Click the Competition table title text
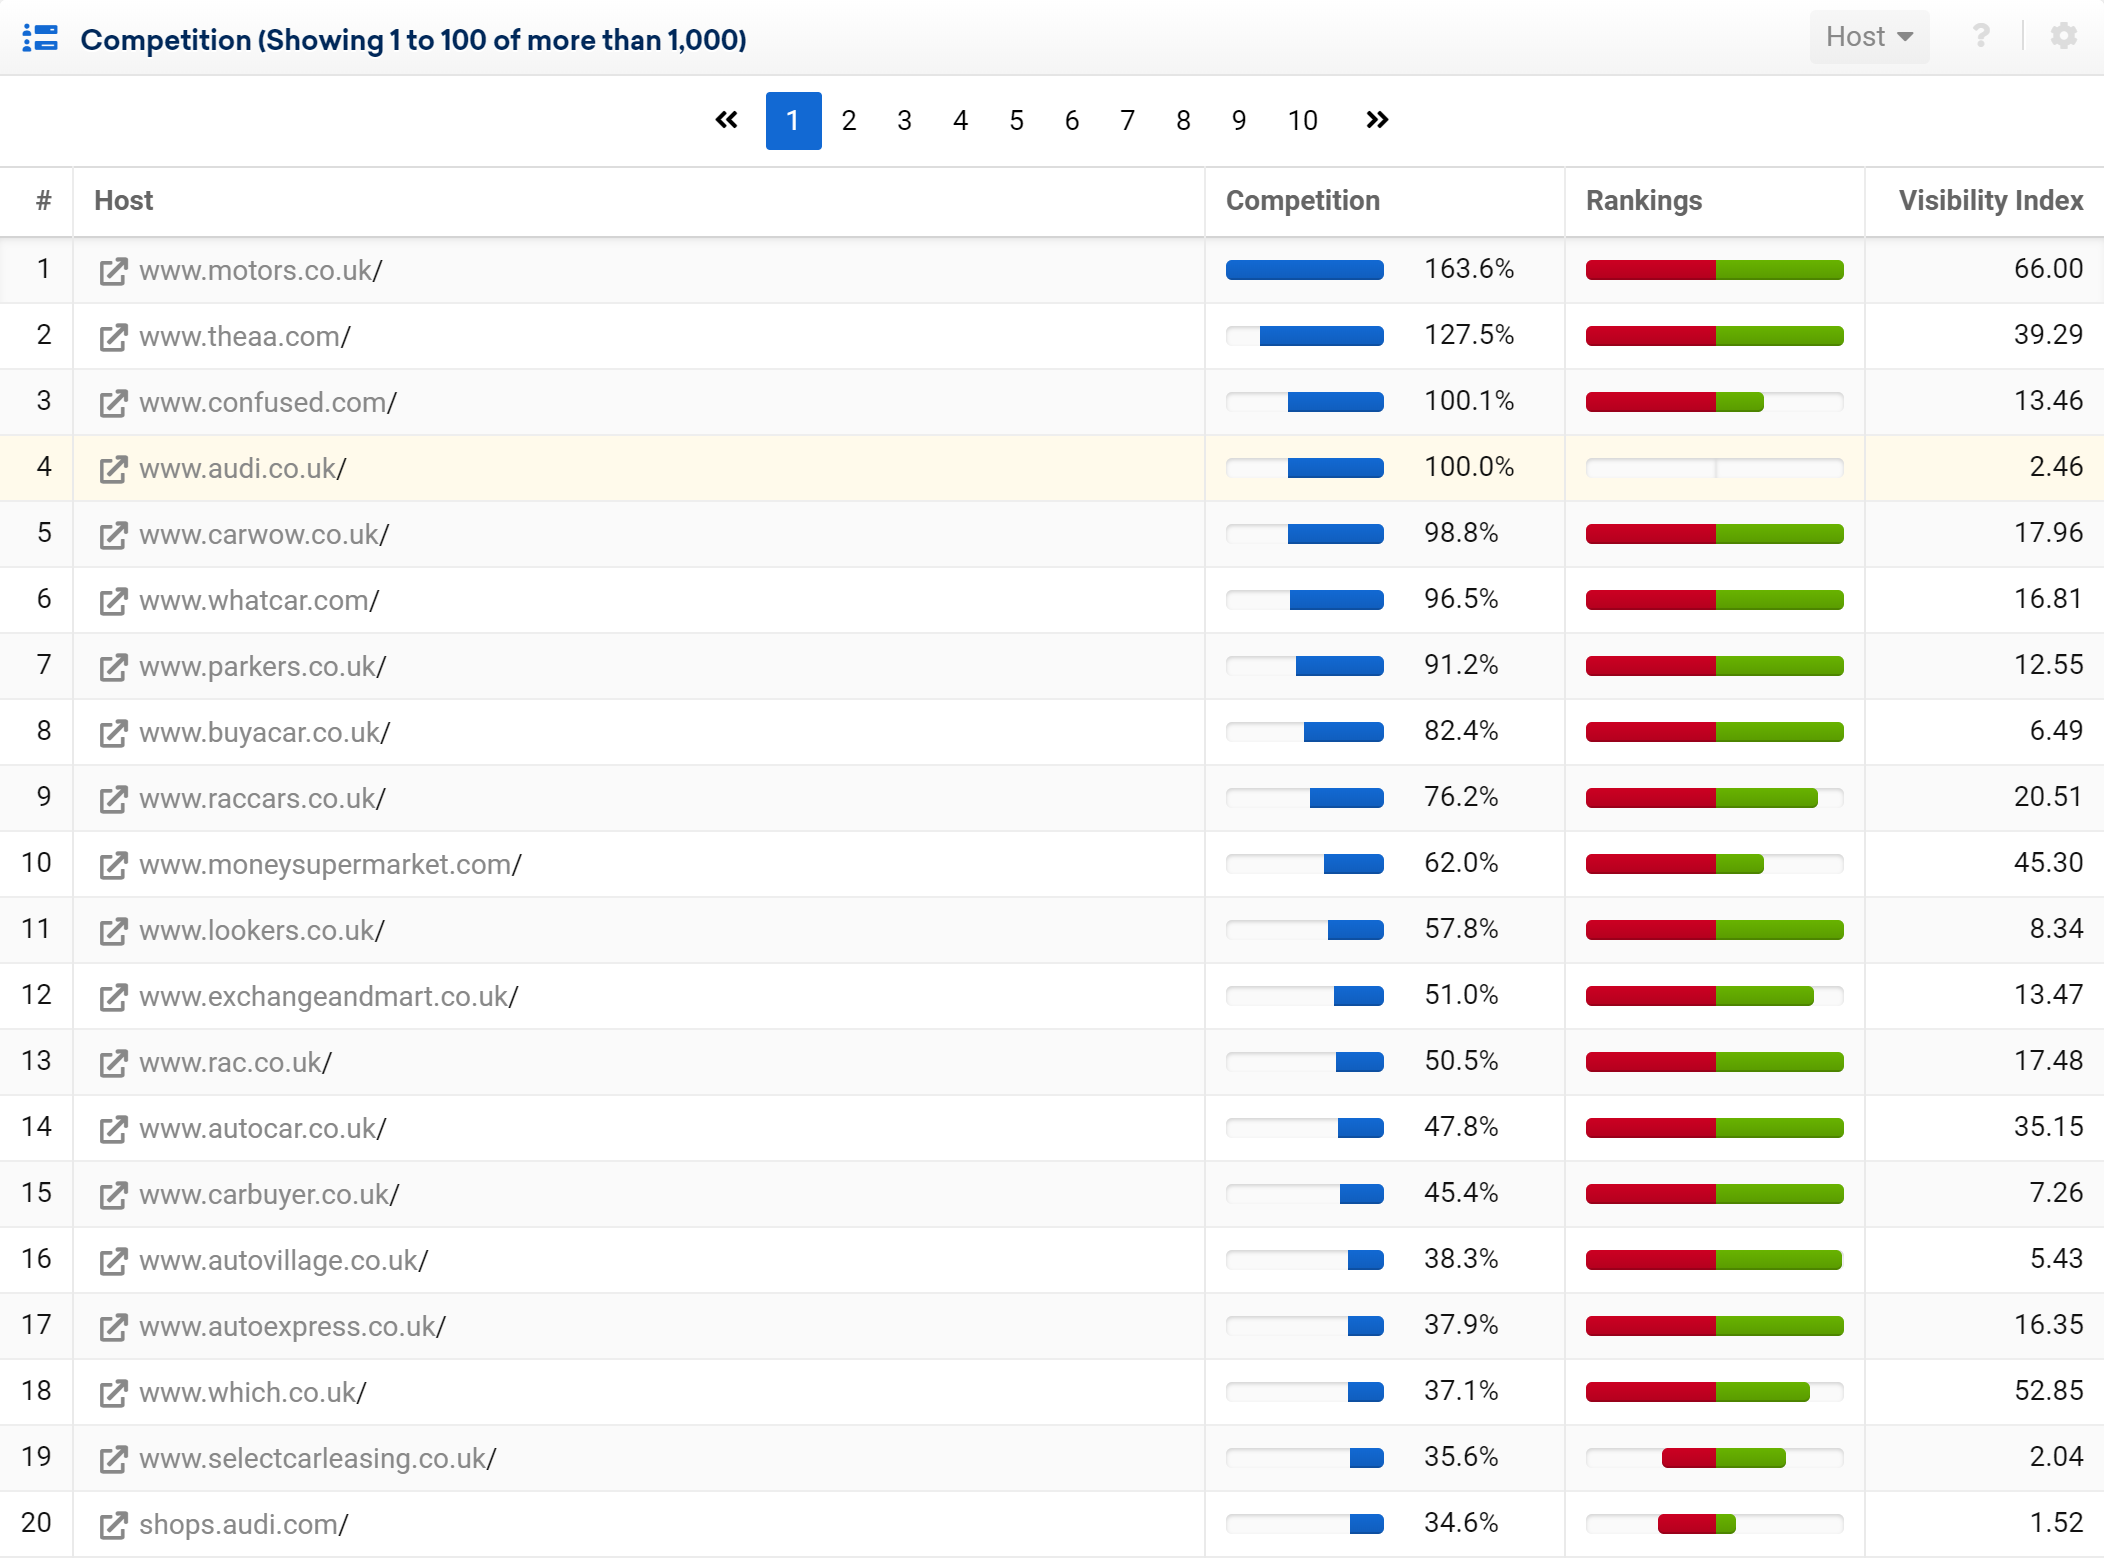 click(413, 40)
